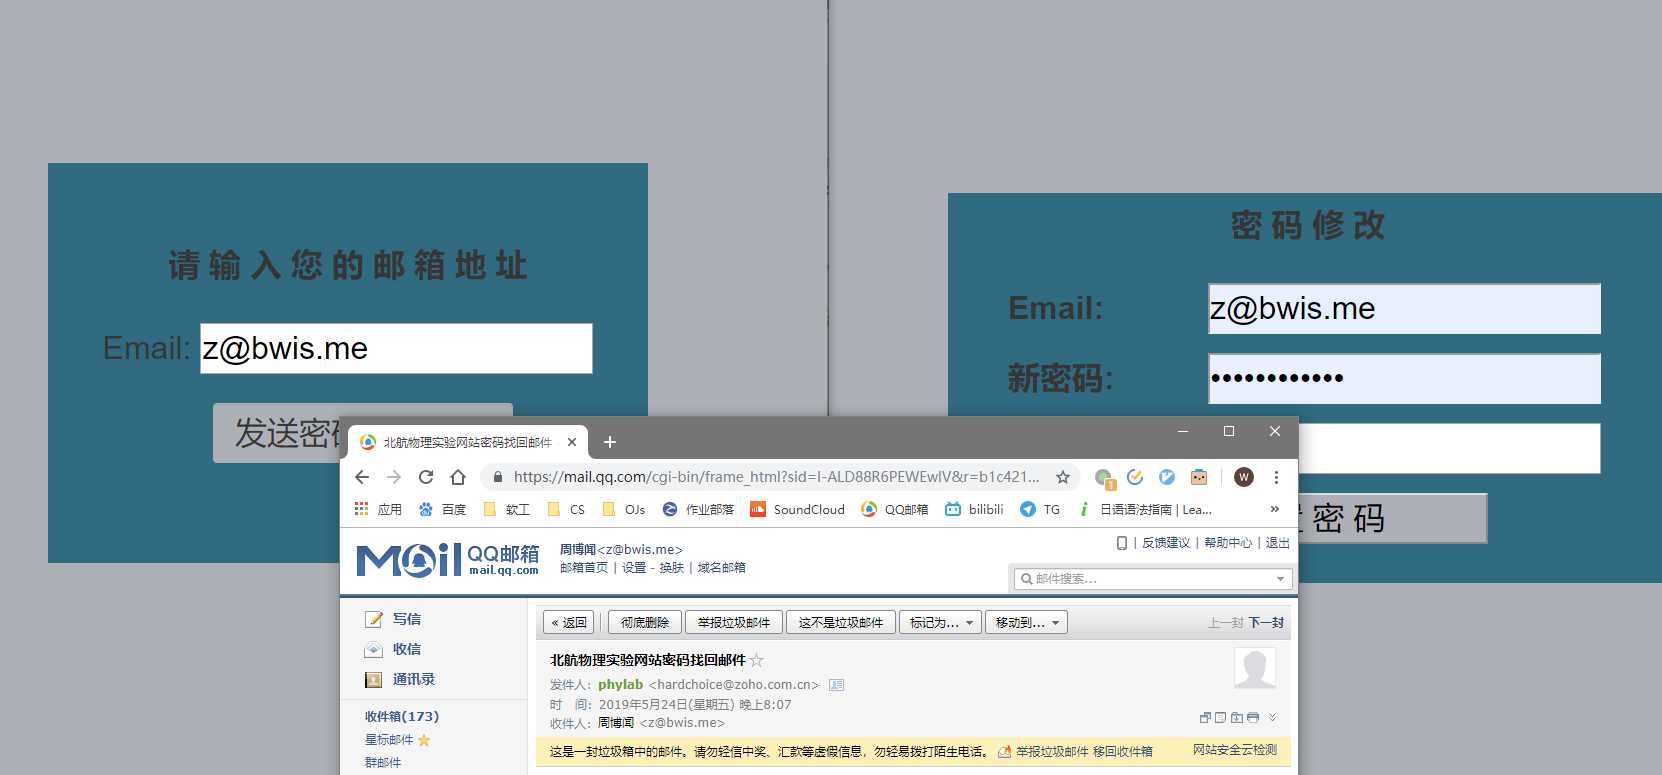Click the sender avatar thumbnail
This screenshot has width=1662, height=775.
1255,668
